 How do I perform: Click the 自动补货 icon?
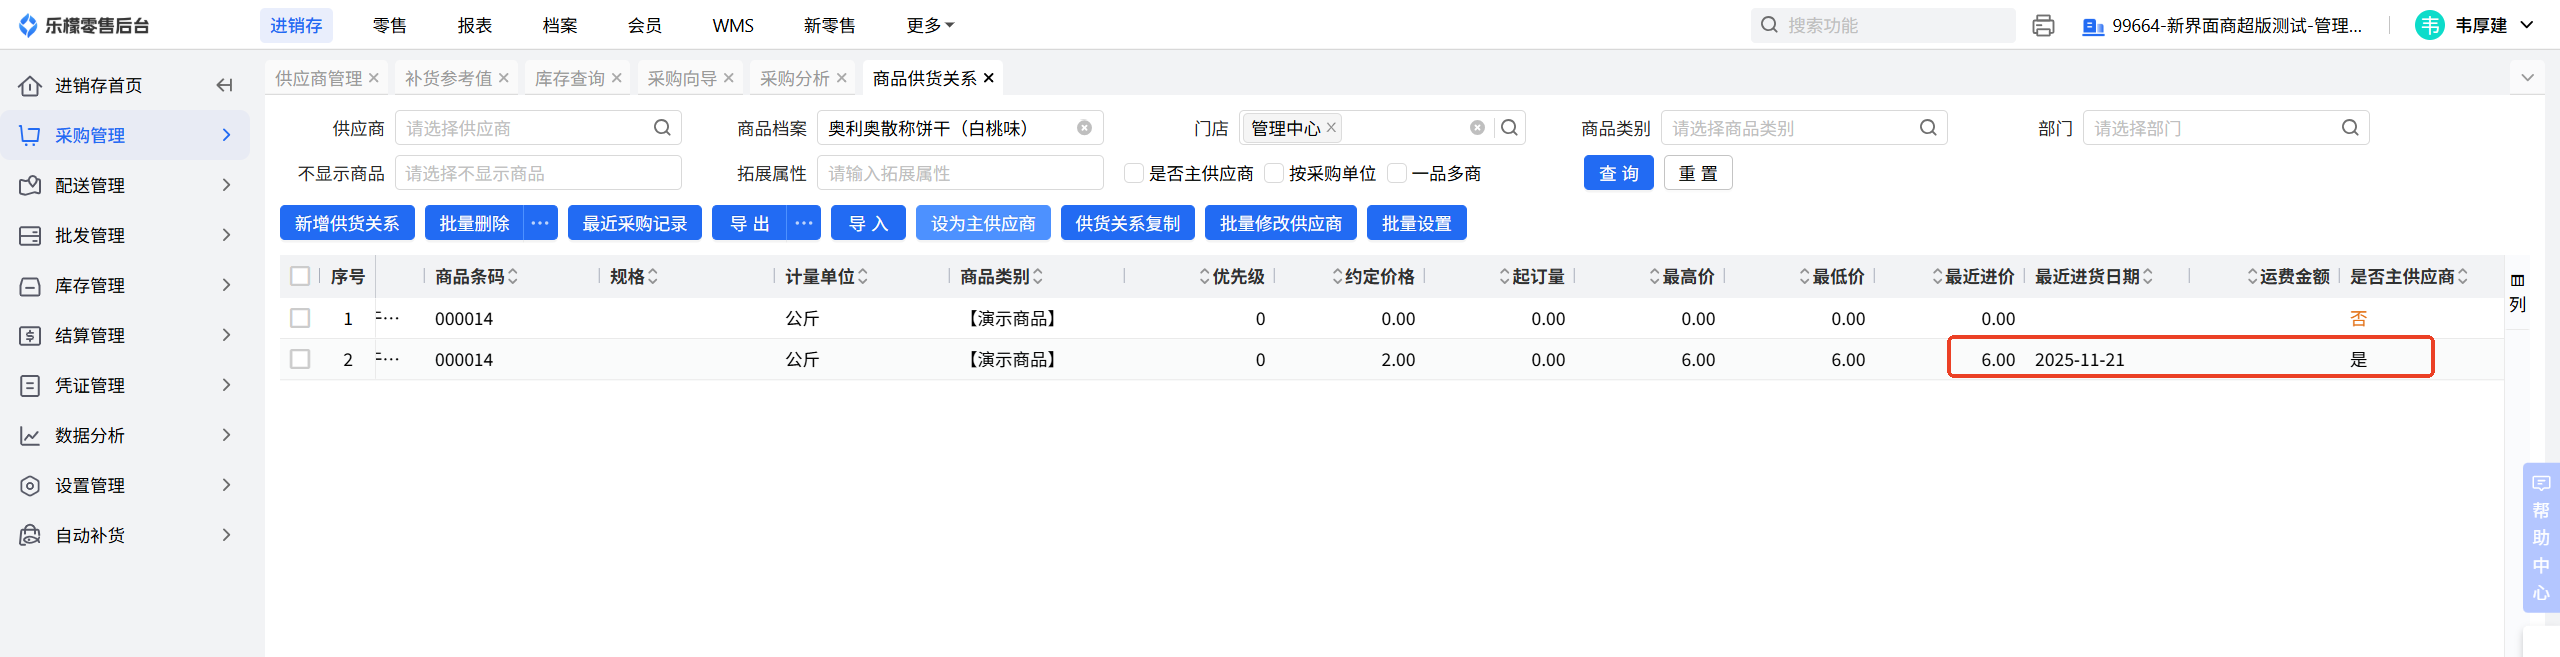coord(30,535)
